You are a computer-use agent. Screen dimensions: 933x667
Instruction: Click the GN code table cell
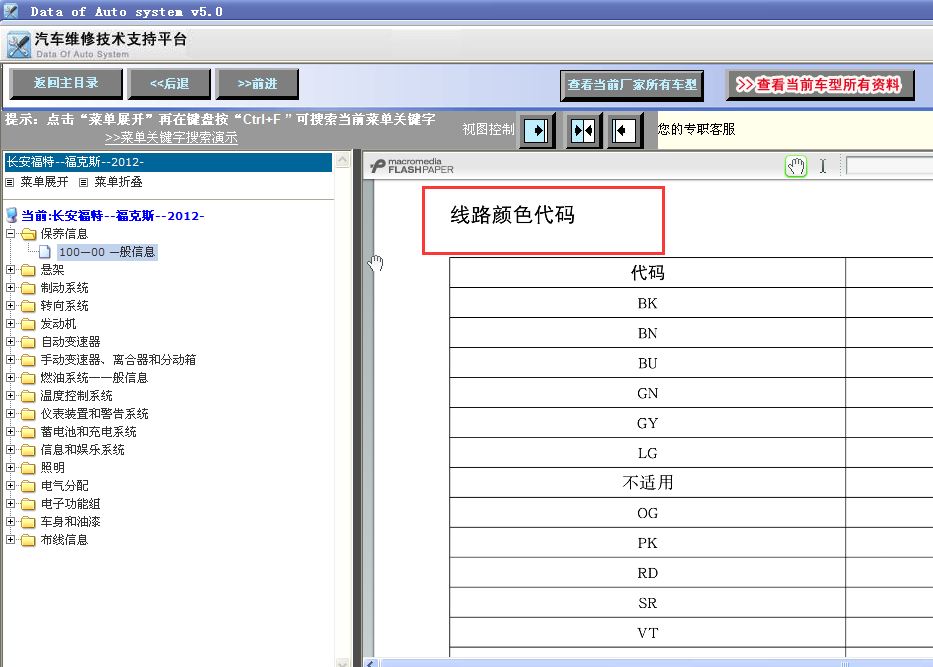[647, 393]
